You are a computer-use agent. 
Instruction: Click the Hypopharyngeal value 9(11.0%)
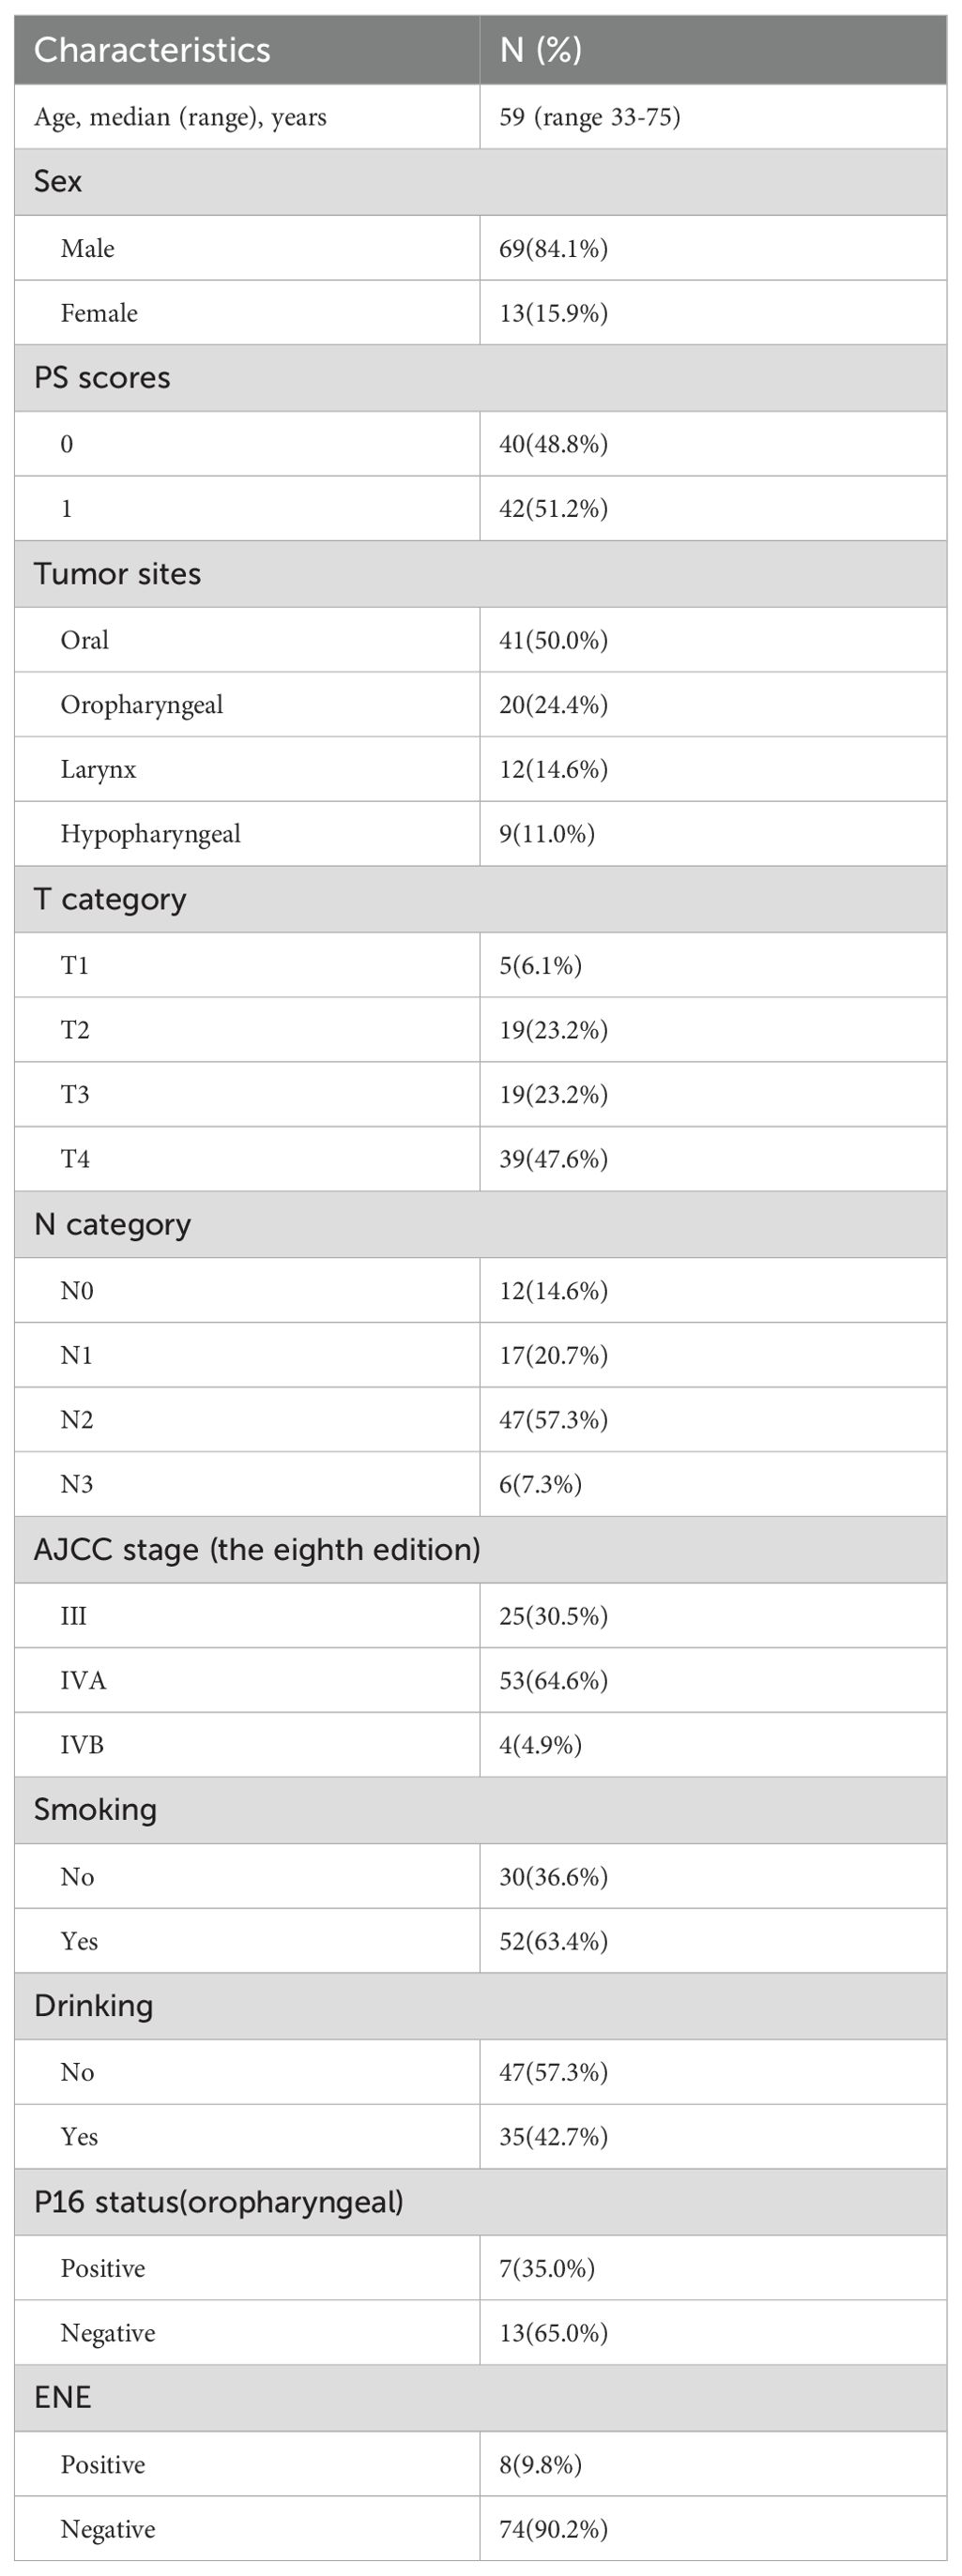(547, 834)
